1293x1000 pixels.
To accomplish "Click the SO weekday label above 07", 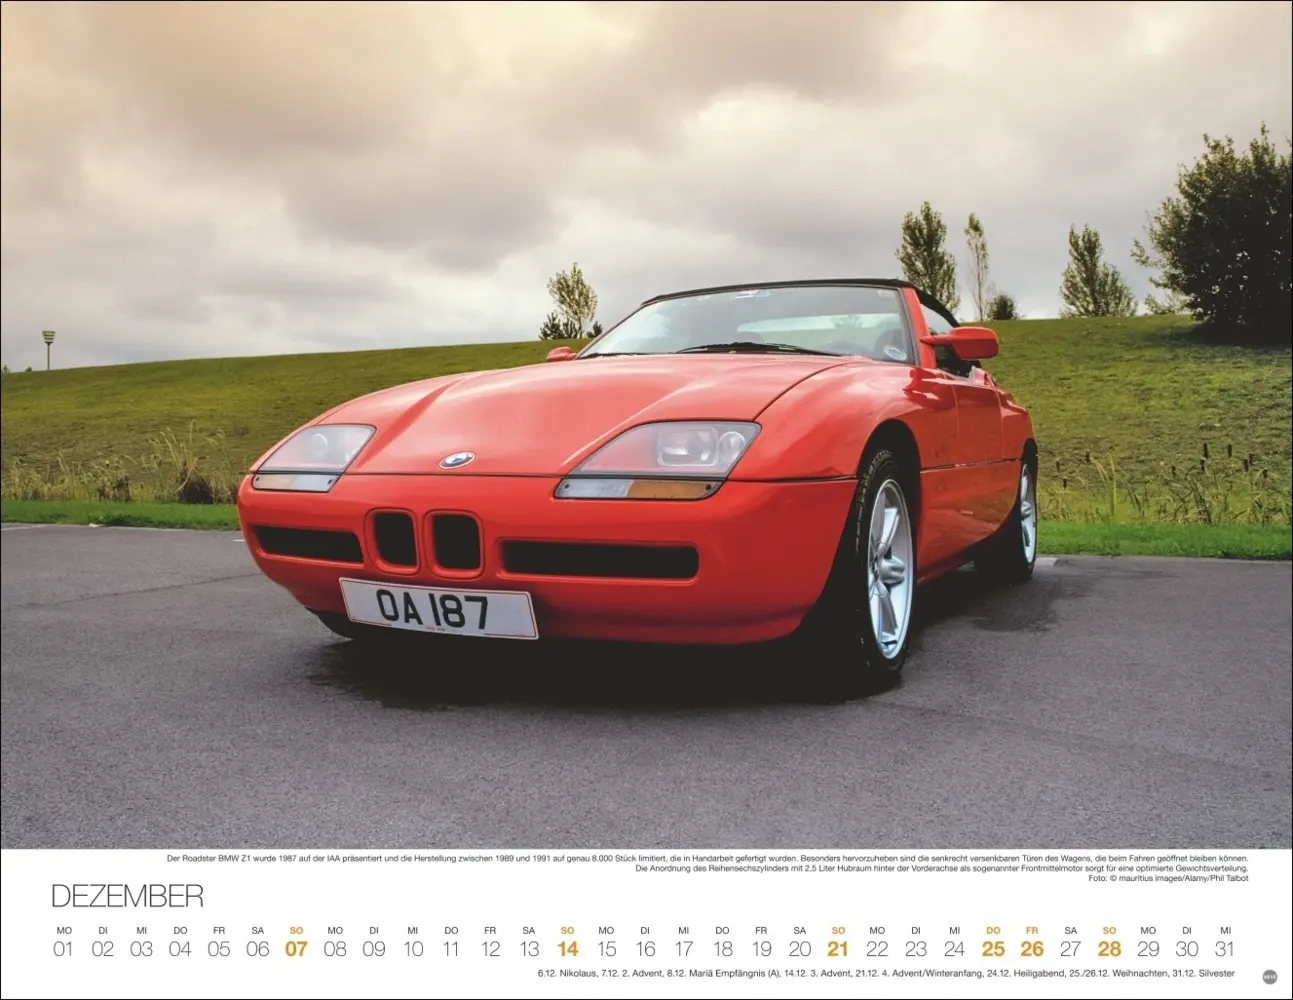I will [296, 930].
